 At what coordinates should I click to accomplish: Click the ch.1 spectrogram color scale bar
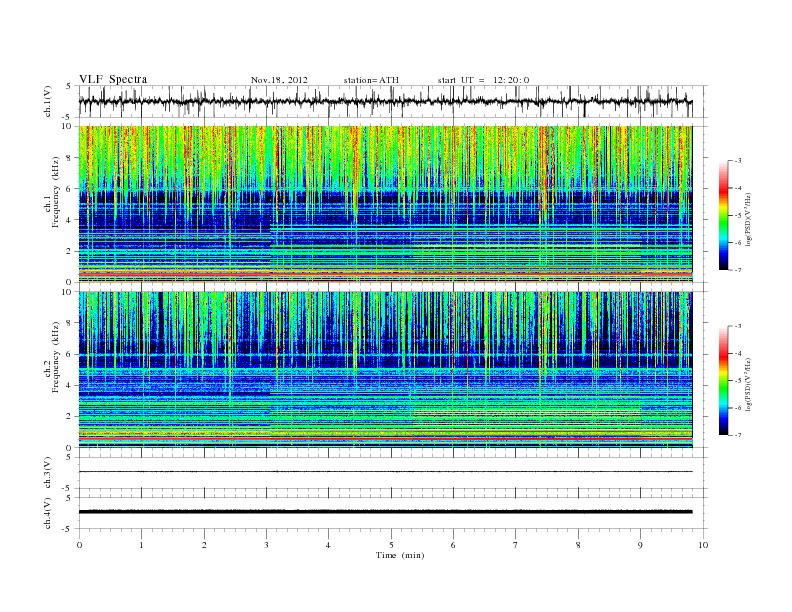pos(724,215)
